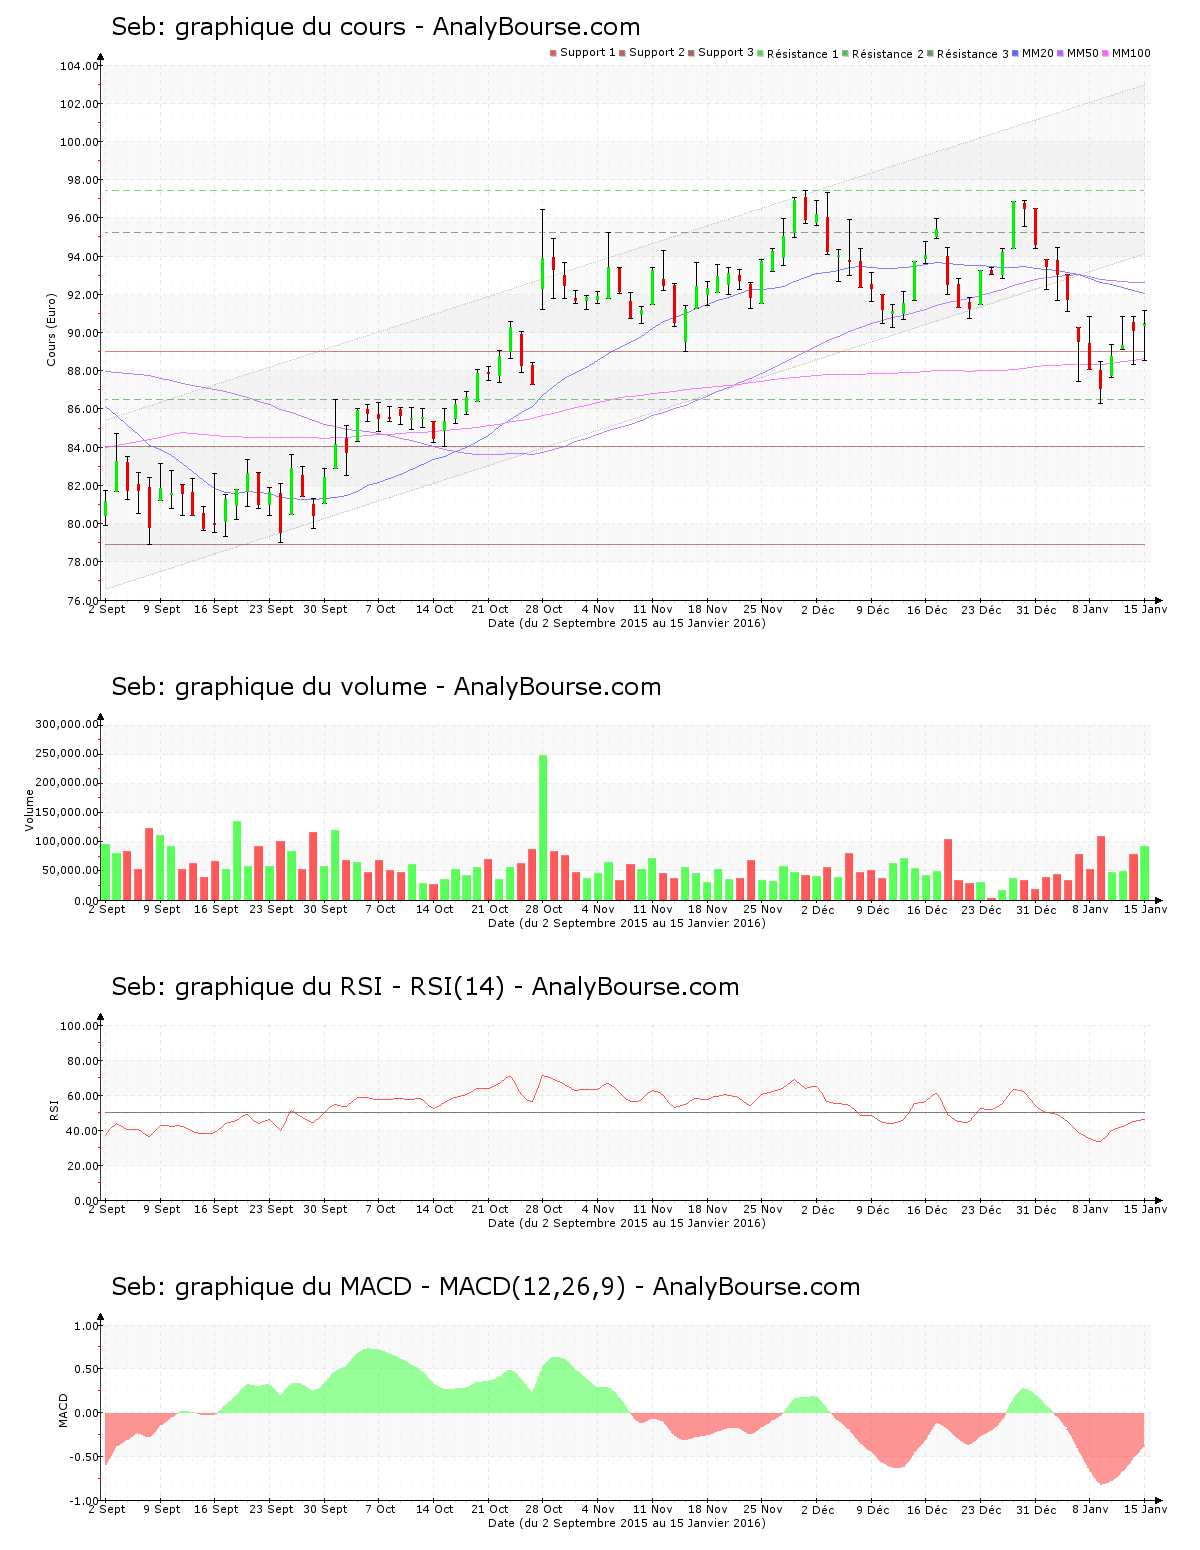Click the tallest green volume bar near 28 Oct
This screenshot has height=1550, width=1200.
(543, 827)
